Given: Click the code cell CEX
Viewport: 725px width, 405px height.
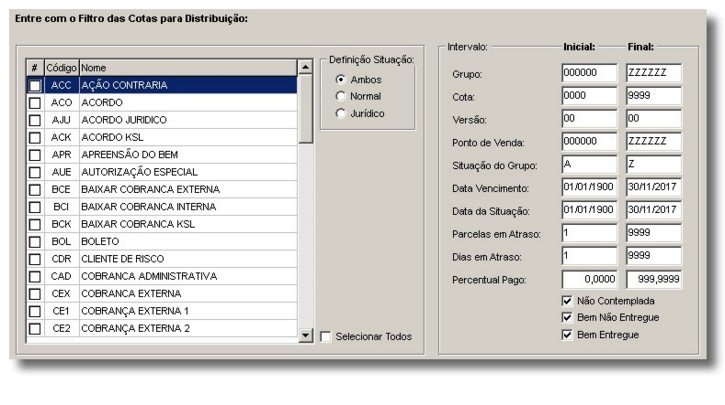Looking at the screenshot, I should pos(61,294).
